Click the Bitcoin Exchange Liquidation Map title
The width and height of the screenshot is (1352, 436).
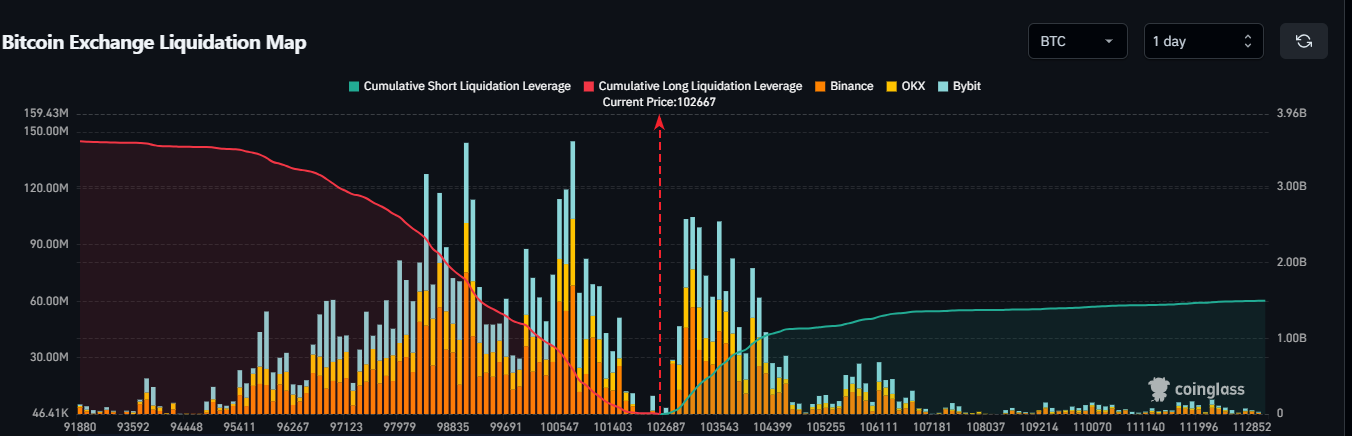(154, 42)
